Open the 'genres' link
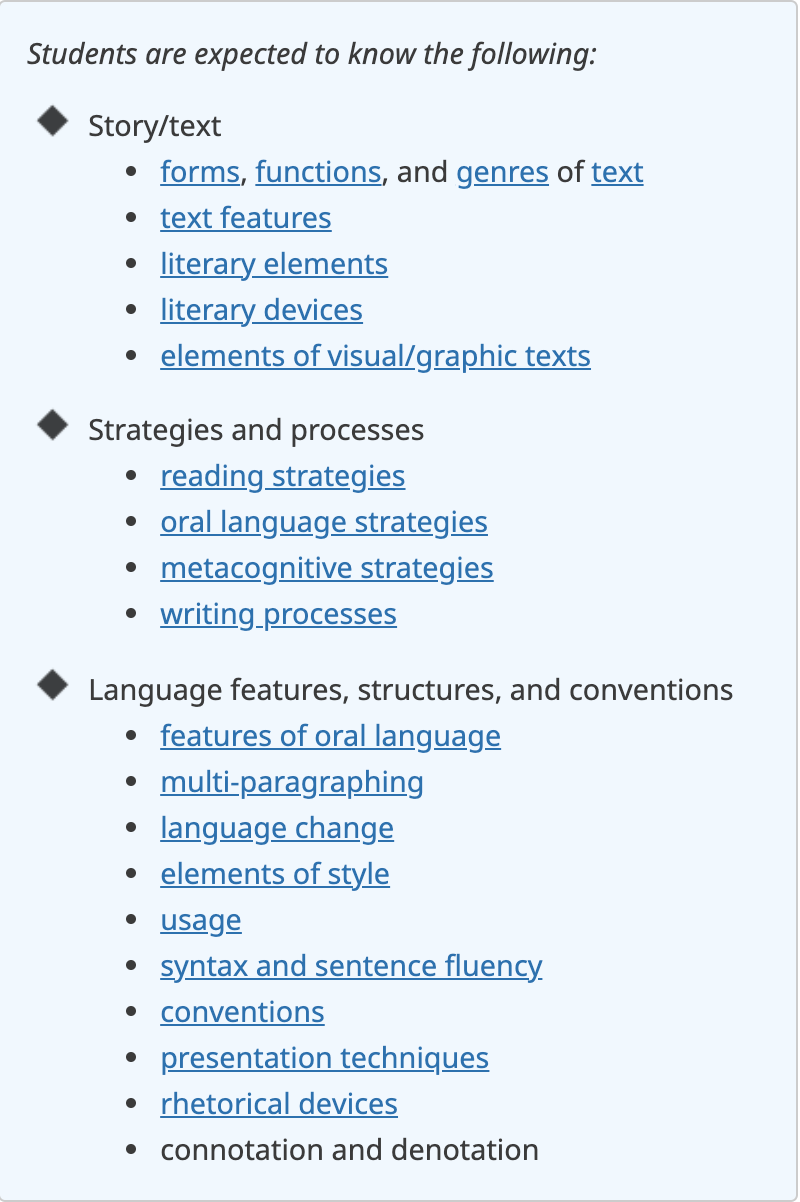Image resolution: width=800 pixels, height=1202 pixels. coord(502,173)
